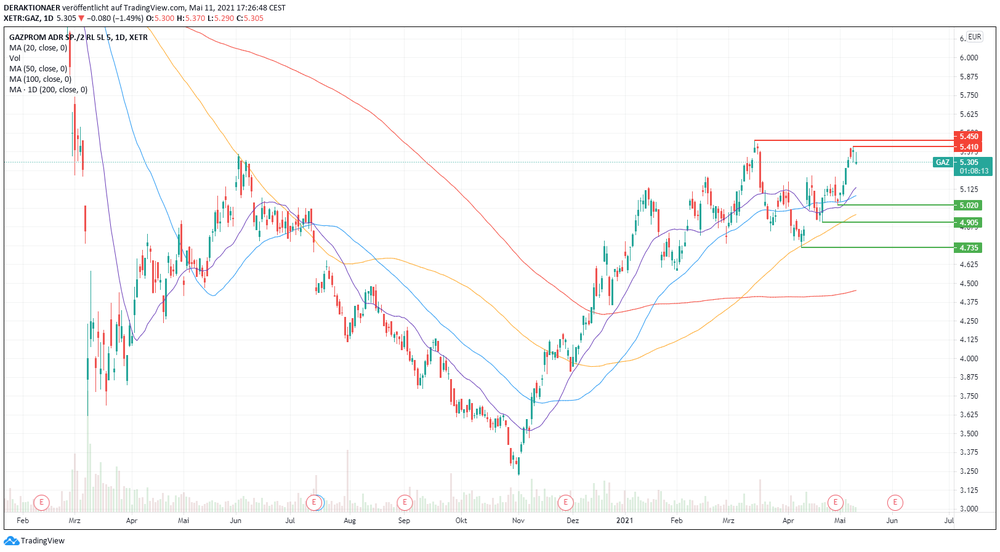Click the GAZ 5.305 current price label
1000x552 pixels.
(x=962, y=163)
